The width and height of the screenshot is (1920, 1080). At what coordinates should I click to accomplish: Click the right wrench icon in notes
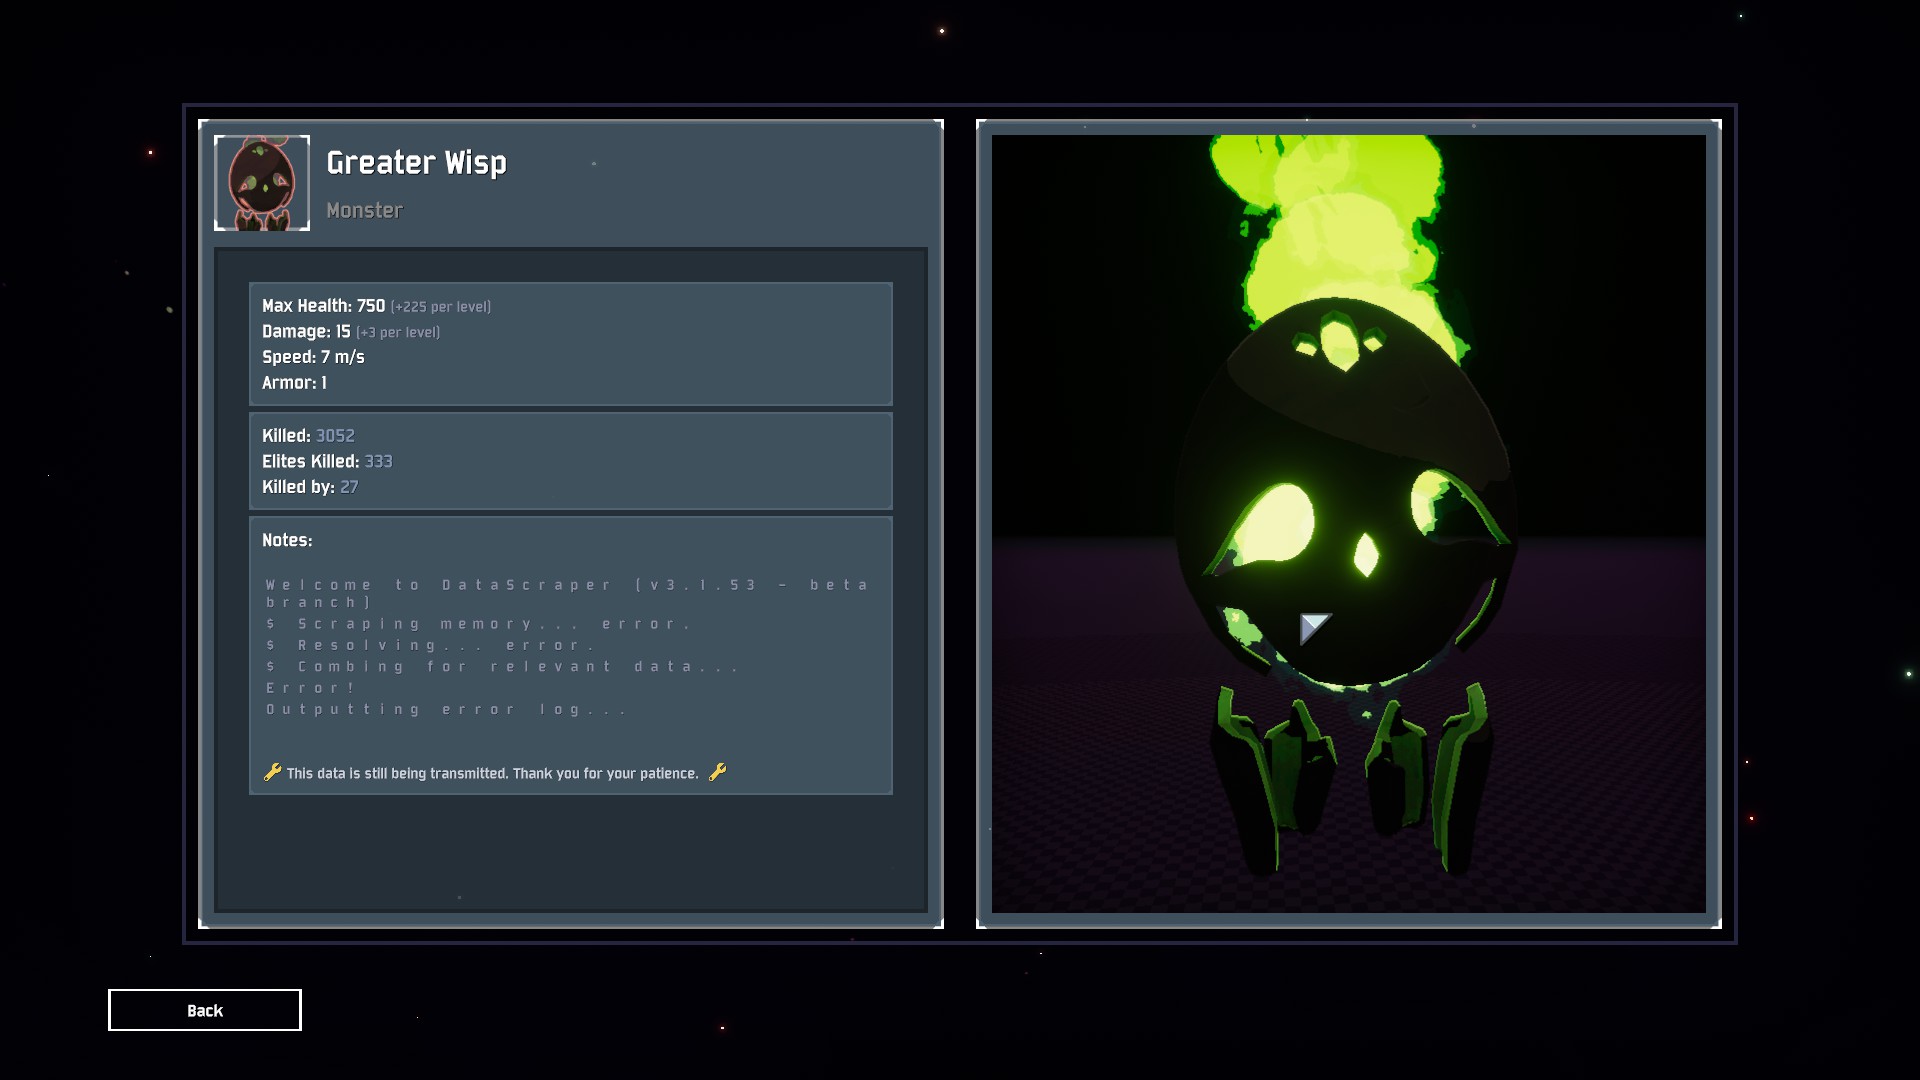(717, 772)
